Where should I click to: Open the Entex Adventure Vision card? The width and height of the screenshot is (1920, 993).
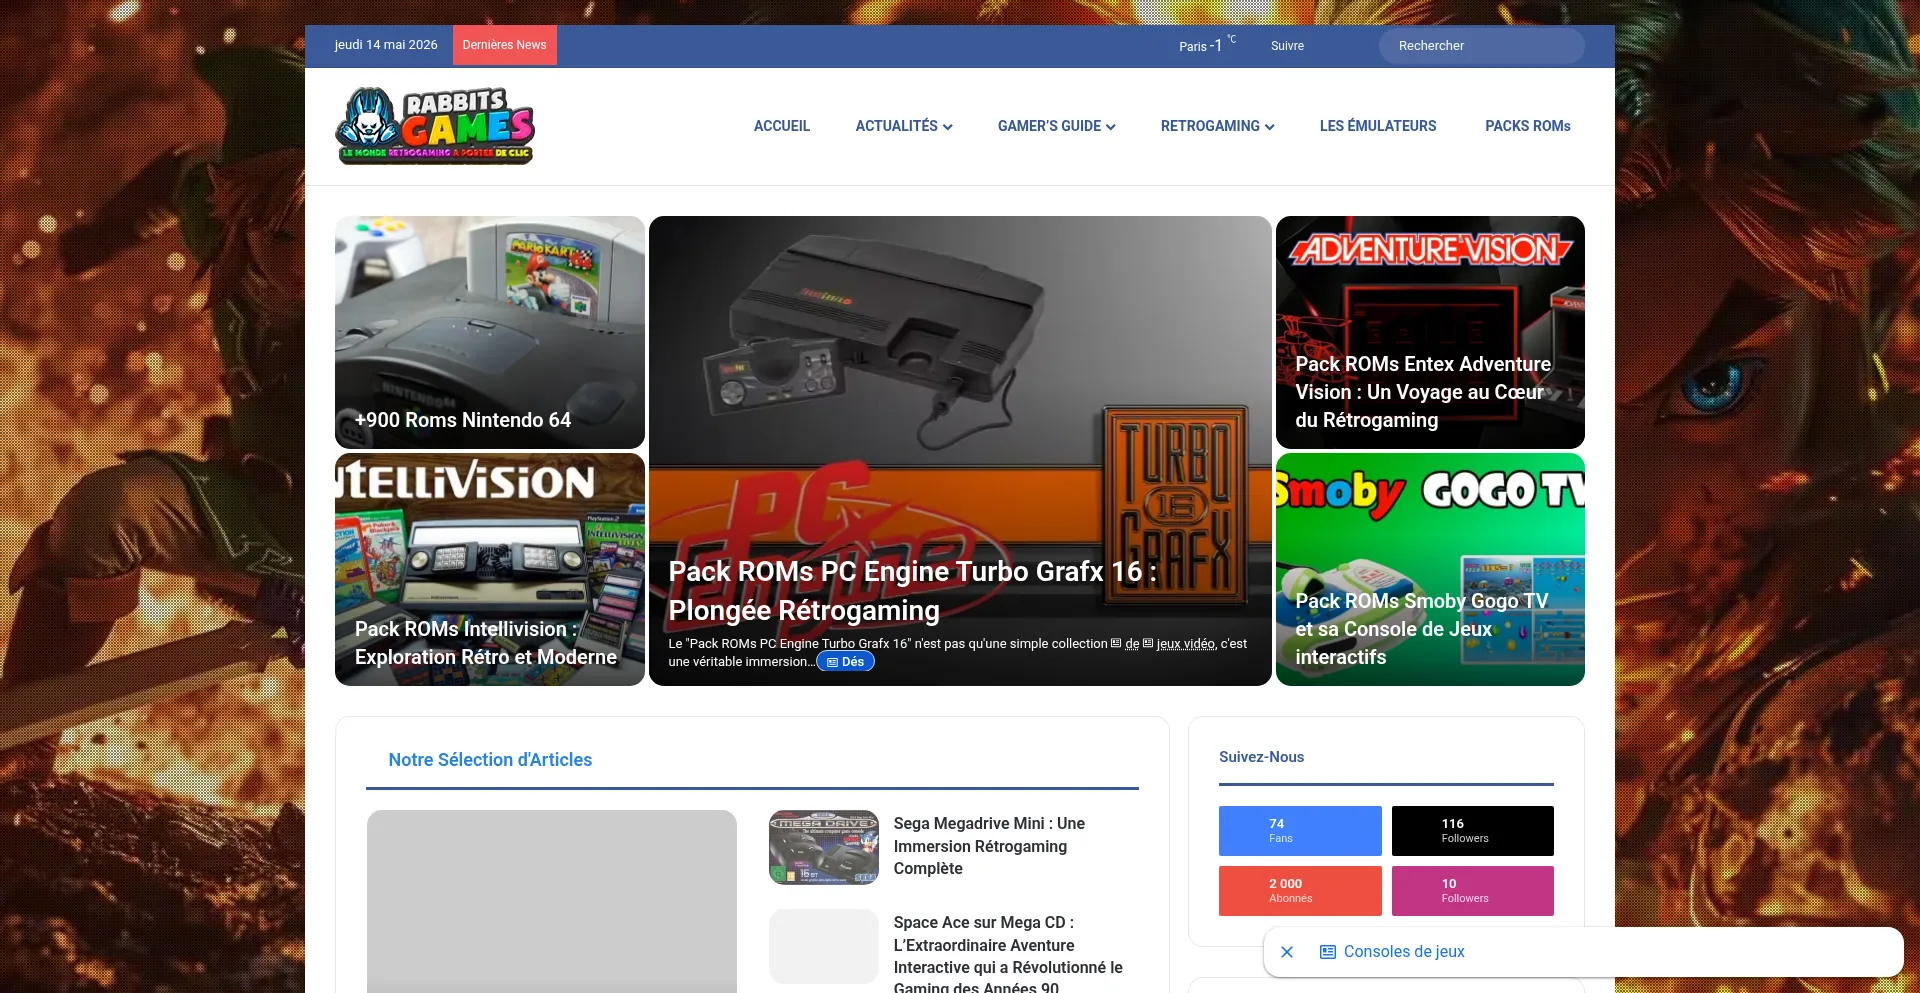point(1430,332)
